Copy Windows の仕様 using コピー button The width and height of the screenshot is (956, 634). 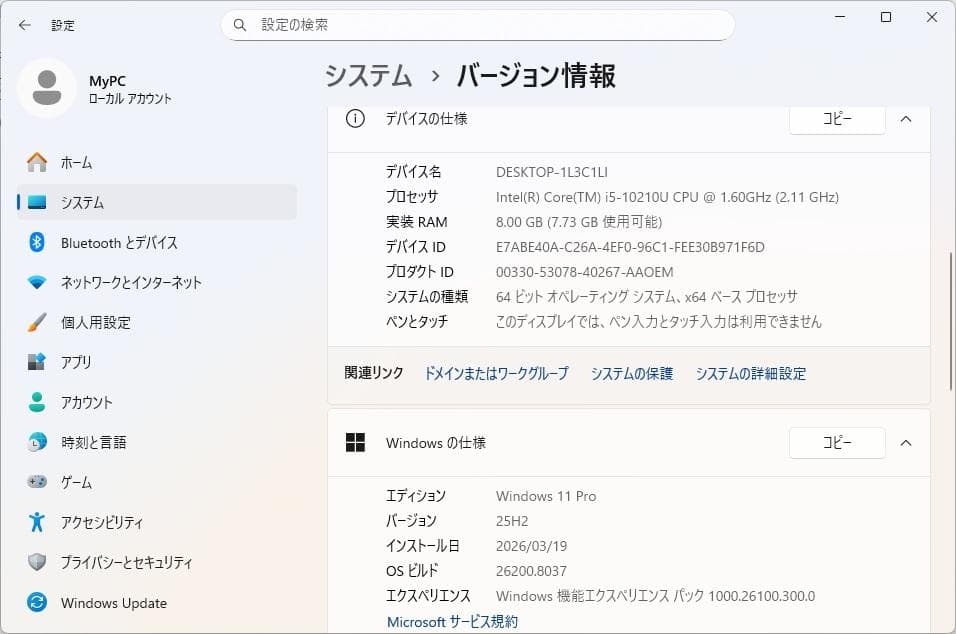click(x=837, y=443)
